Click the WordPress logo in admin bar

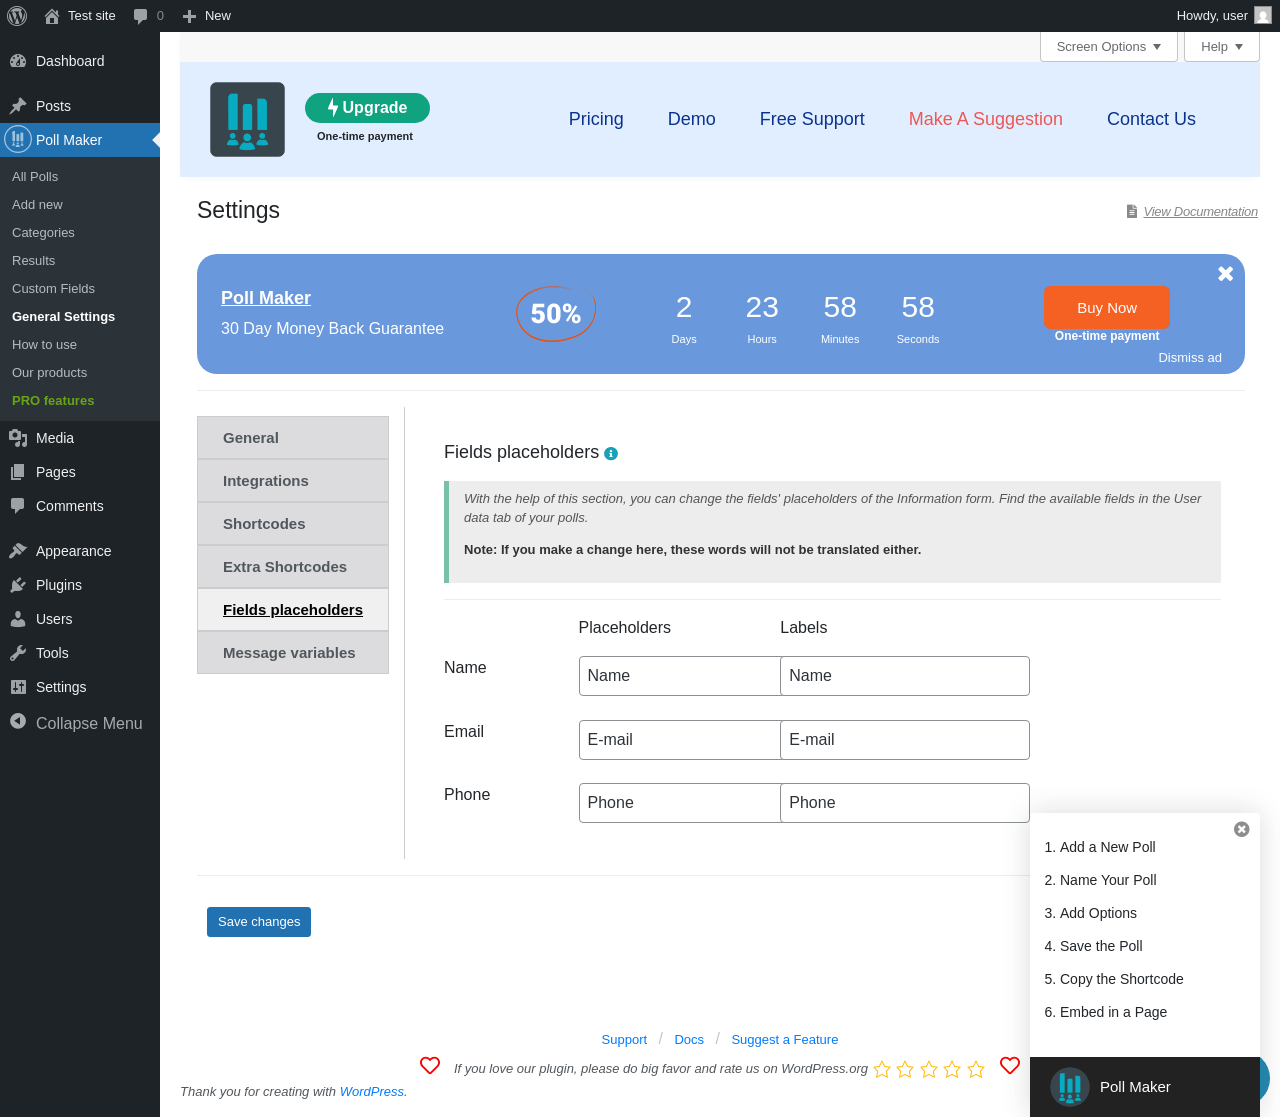pos(17,16)
